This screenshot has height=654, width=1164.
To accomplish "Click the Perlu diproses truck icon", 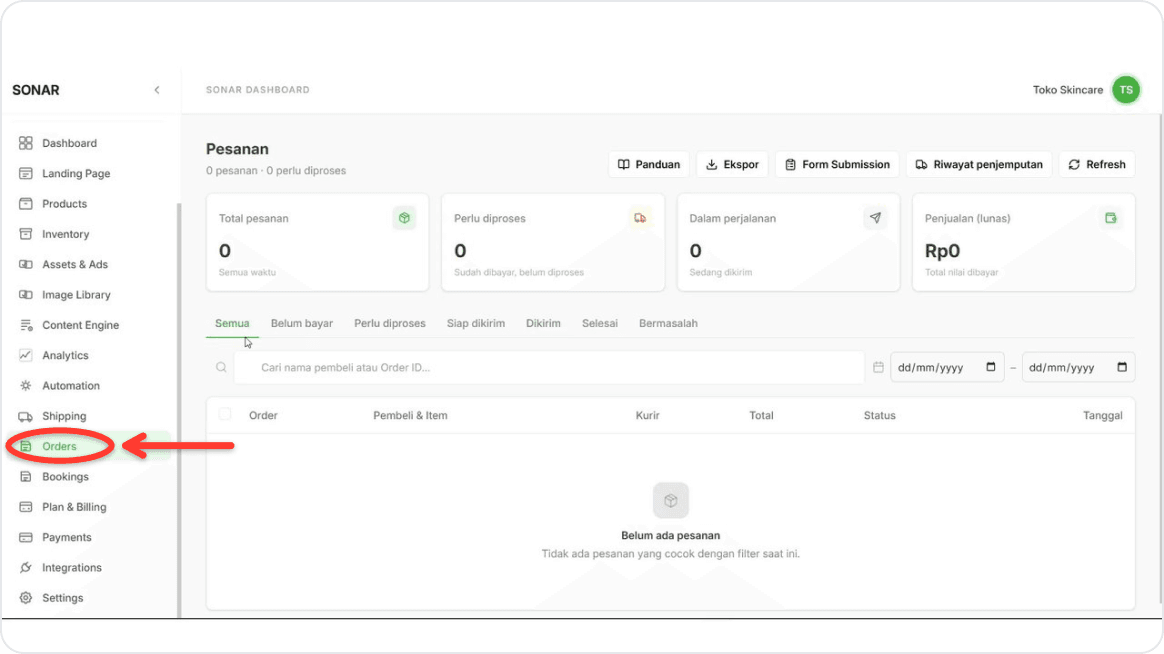I will coord(640,218).
